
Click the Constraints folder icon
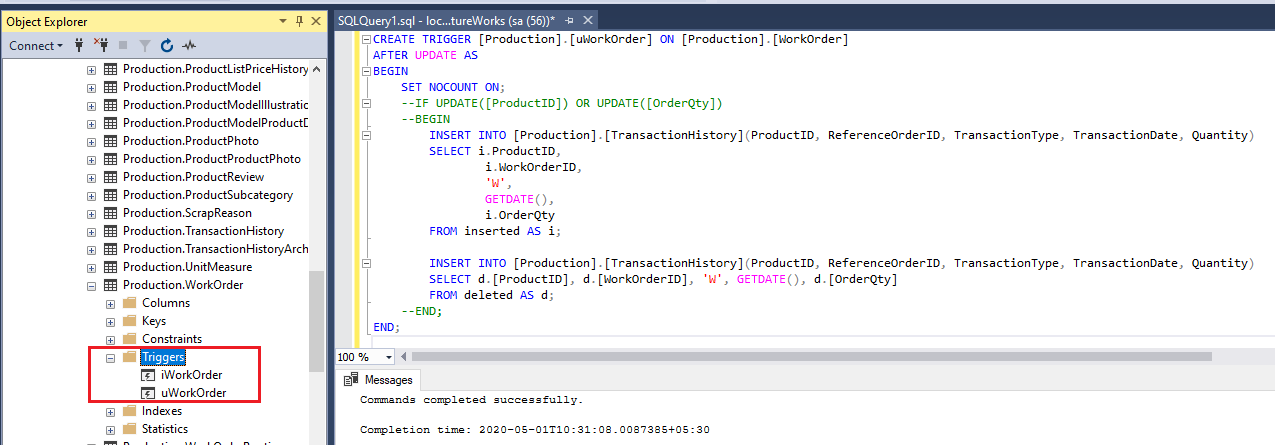click(x=129, y=339)
